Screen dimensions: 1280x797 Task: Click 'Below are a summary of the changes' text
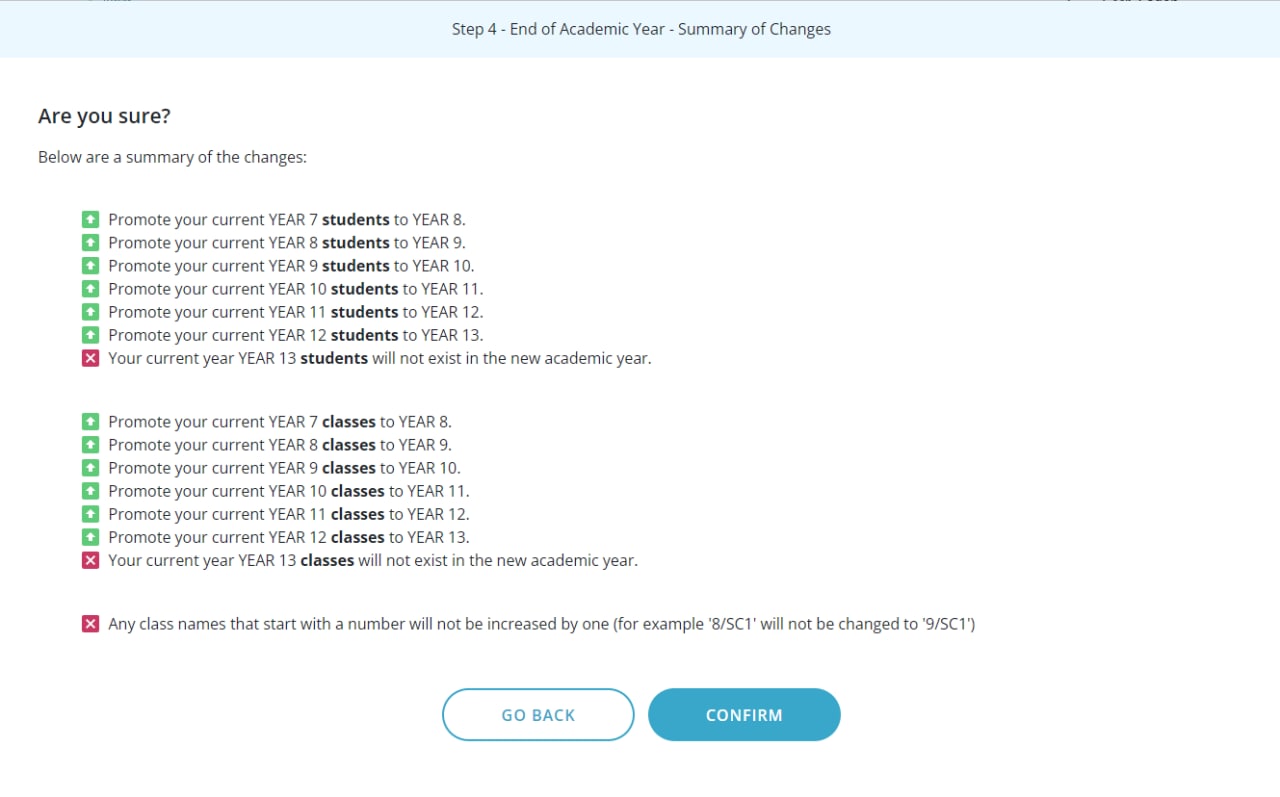[172, 157]
